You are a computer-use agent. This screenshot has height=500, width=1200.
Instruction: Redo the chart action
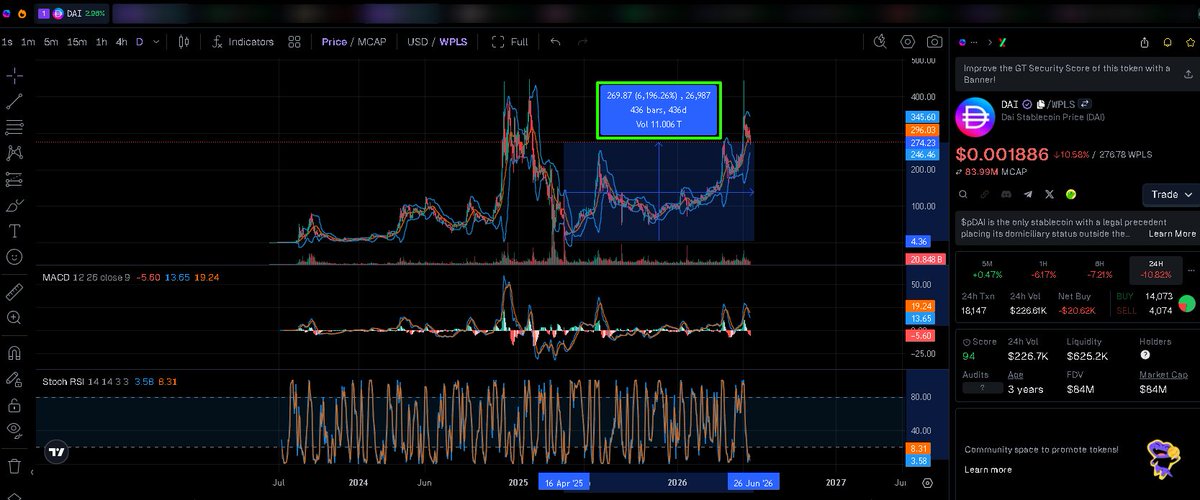point(582,42)
